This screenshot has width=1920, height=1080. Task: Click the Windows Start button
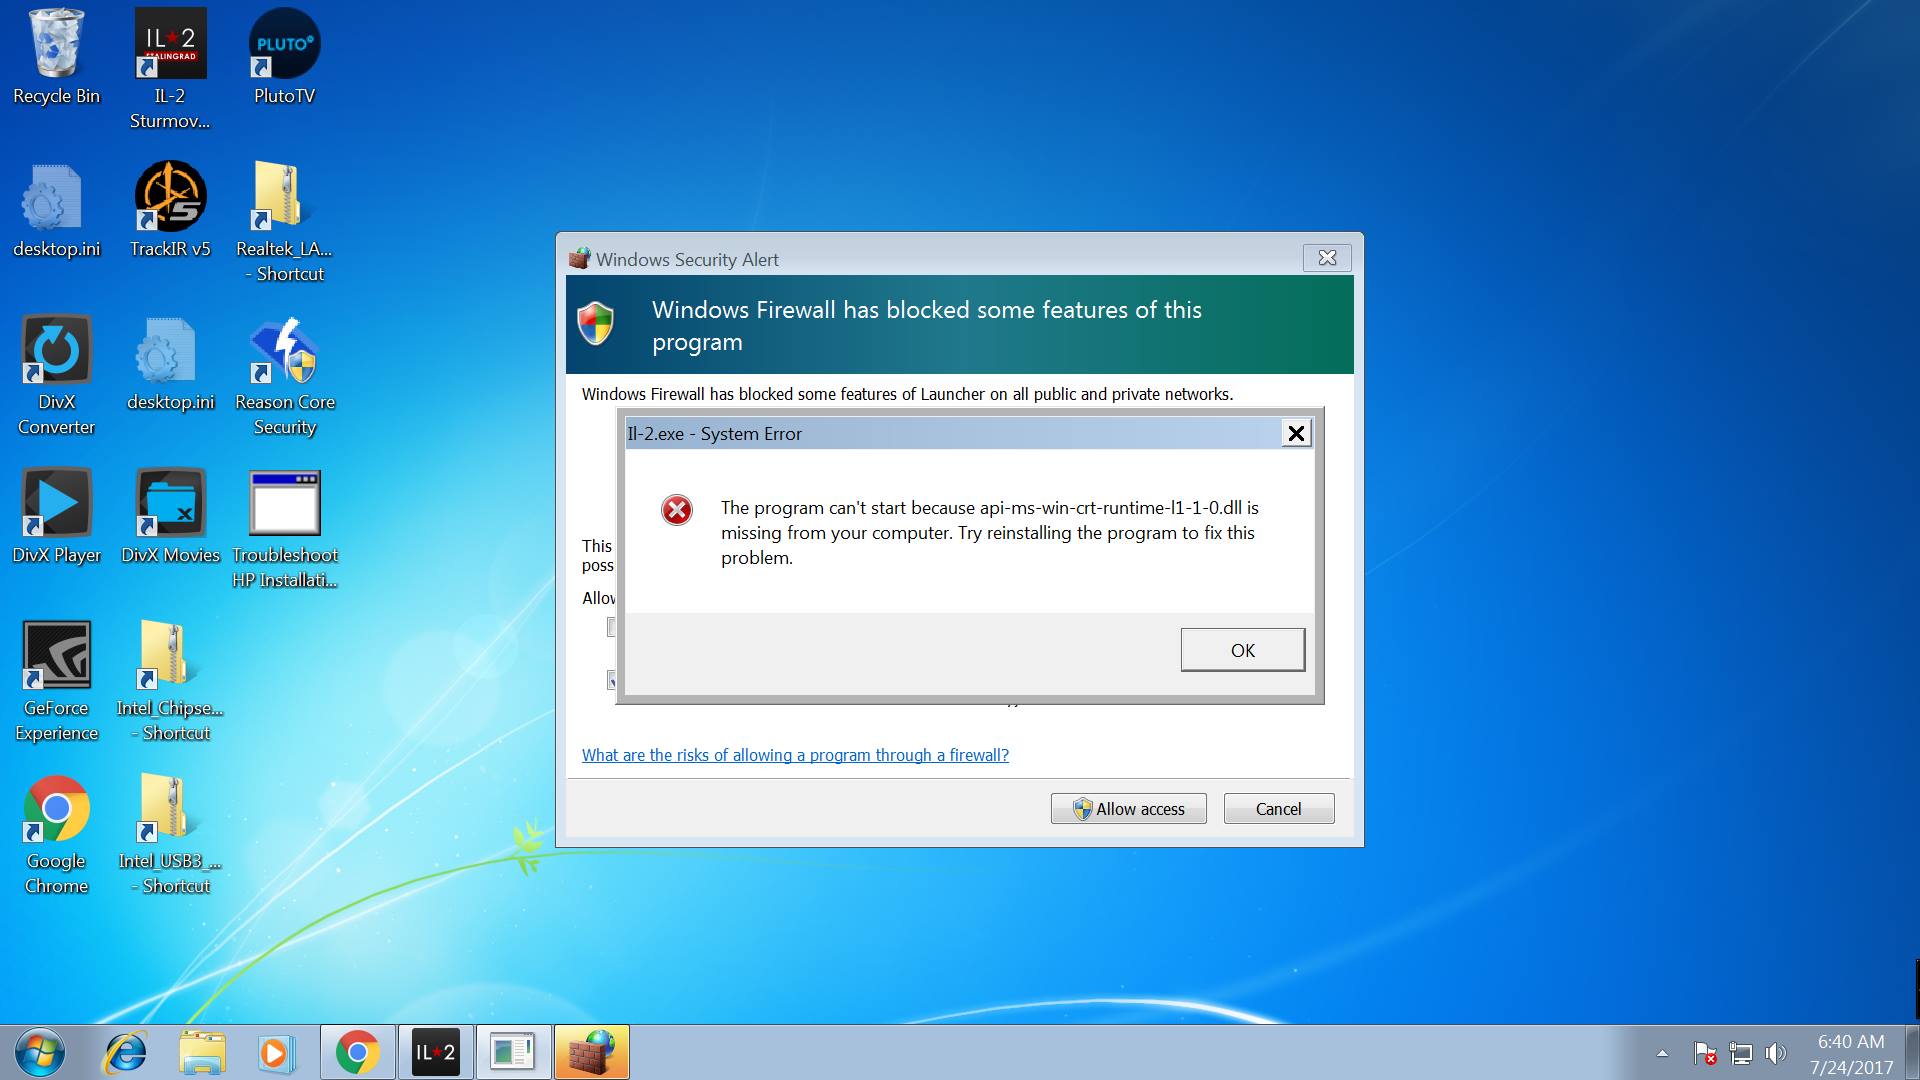point(40,1052)
